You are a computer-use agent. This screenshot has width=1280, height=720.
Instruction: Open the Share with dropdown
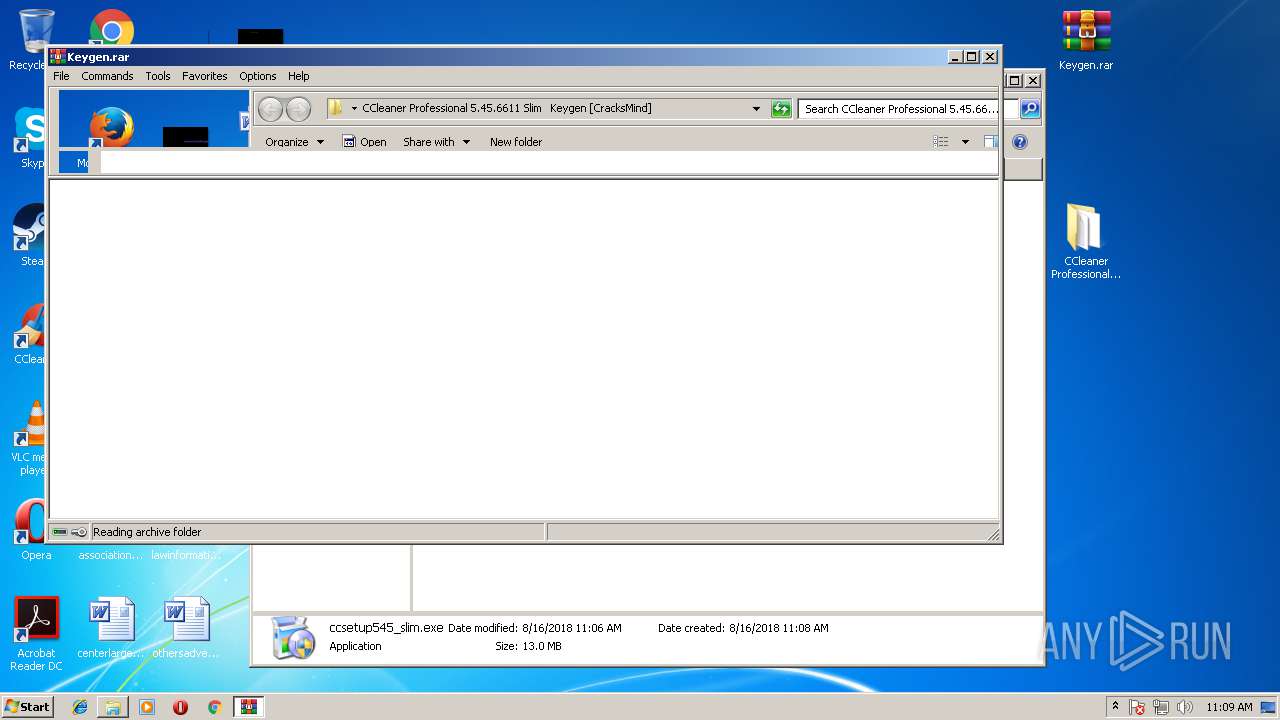click(x=436, y=142)
